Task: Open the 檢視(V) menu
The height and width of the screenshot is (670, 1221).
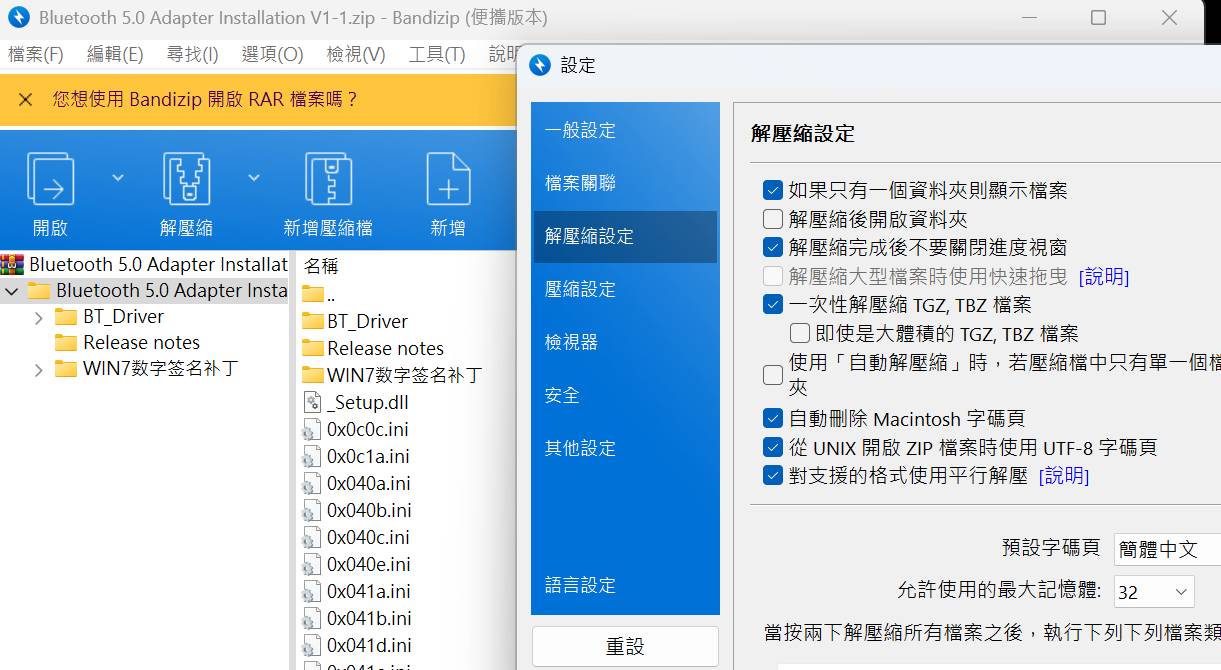Action: click(x=356, y=55)
